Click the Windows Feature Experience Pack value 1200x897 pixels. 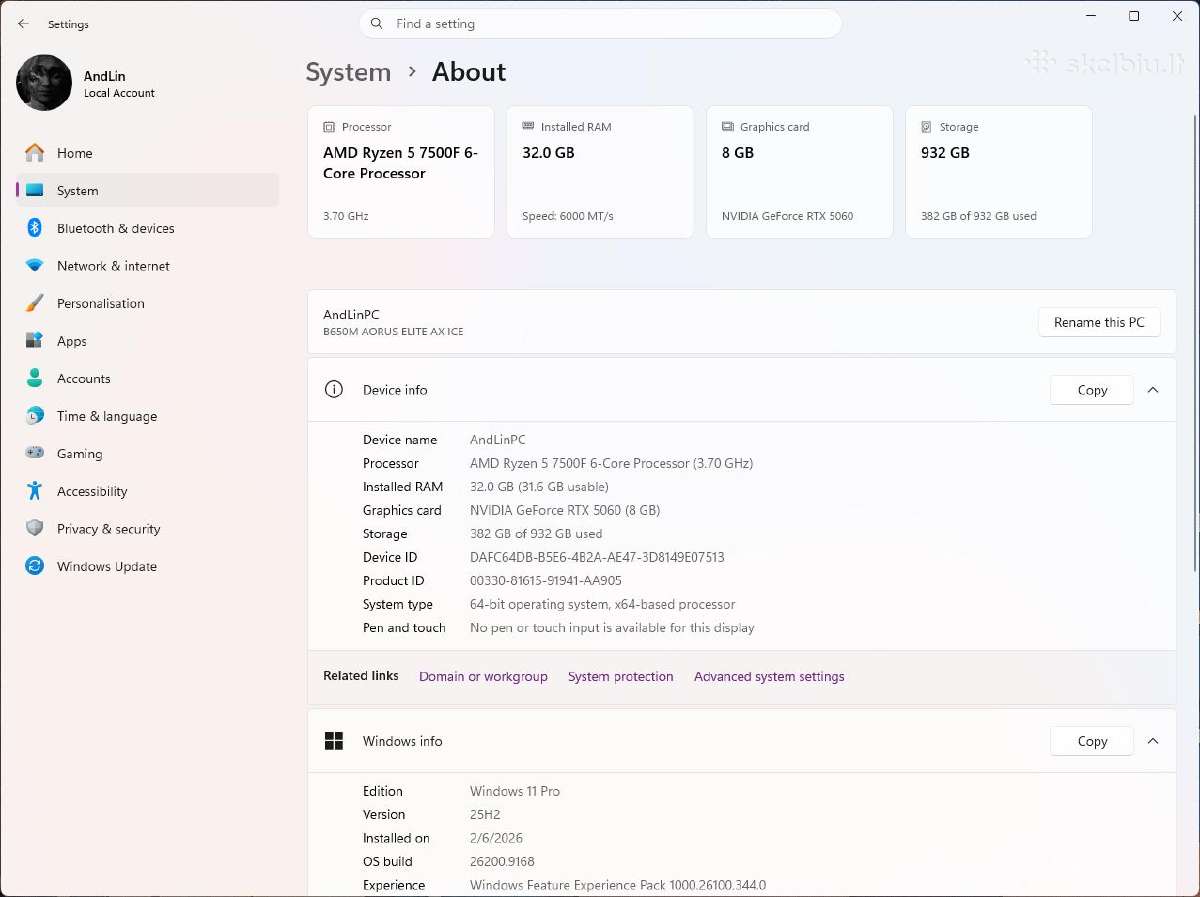618,885
